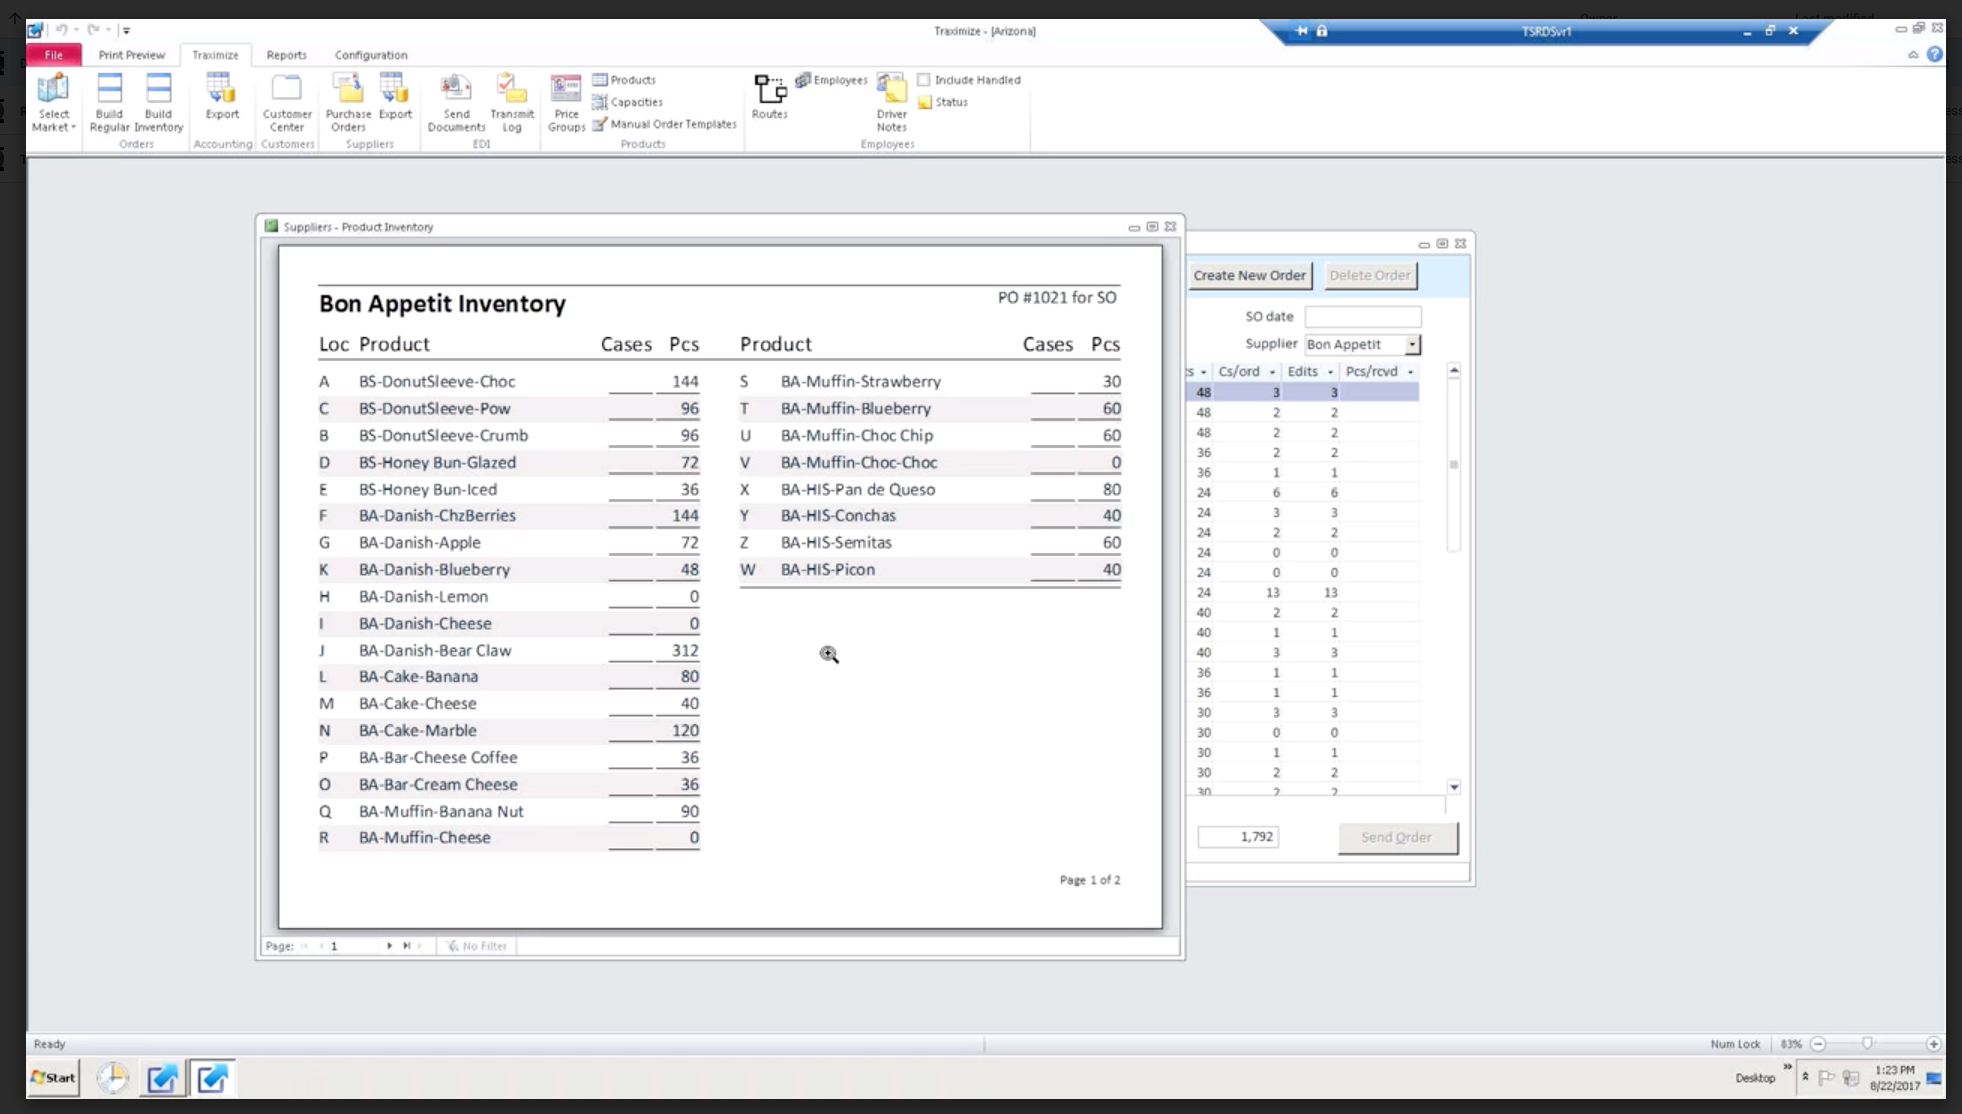
Task: Open the Routes tool
Action: click(769, 96)
